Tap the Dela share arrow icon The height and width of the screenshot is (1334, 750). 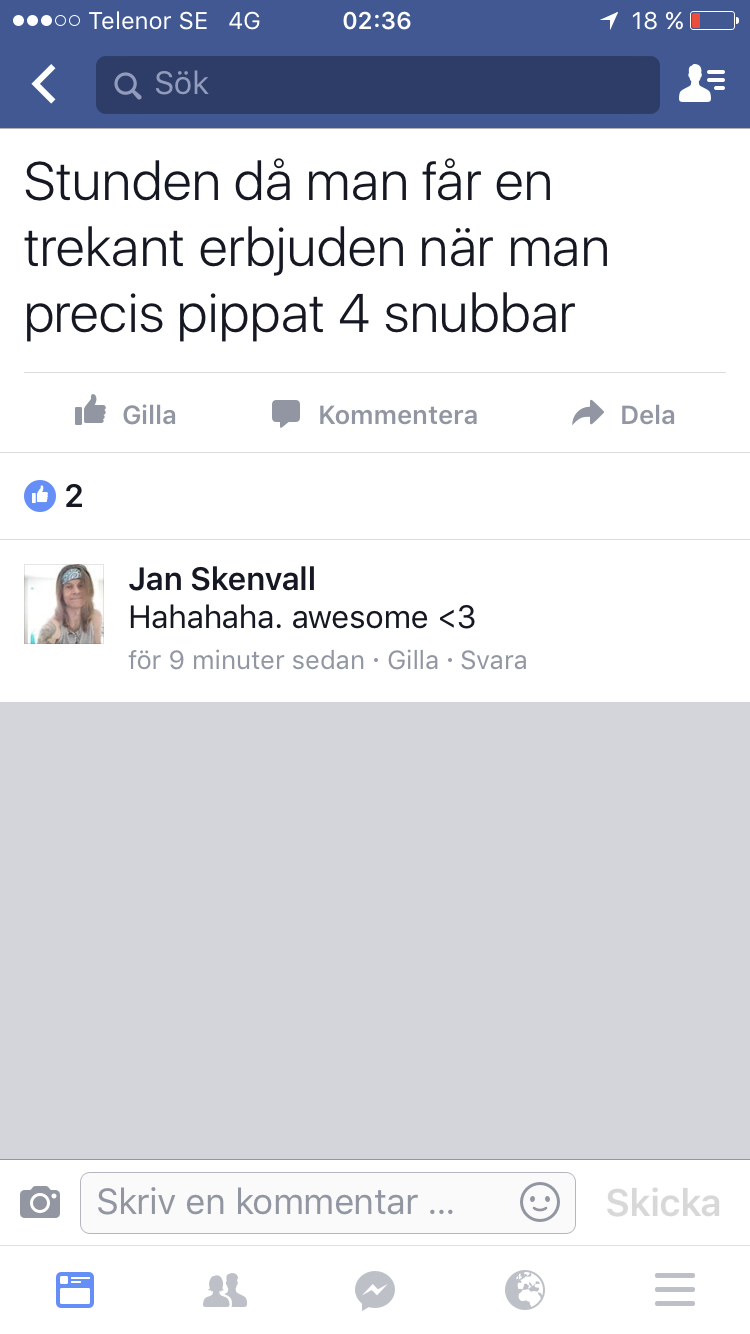(x=588, y=413)
